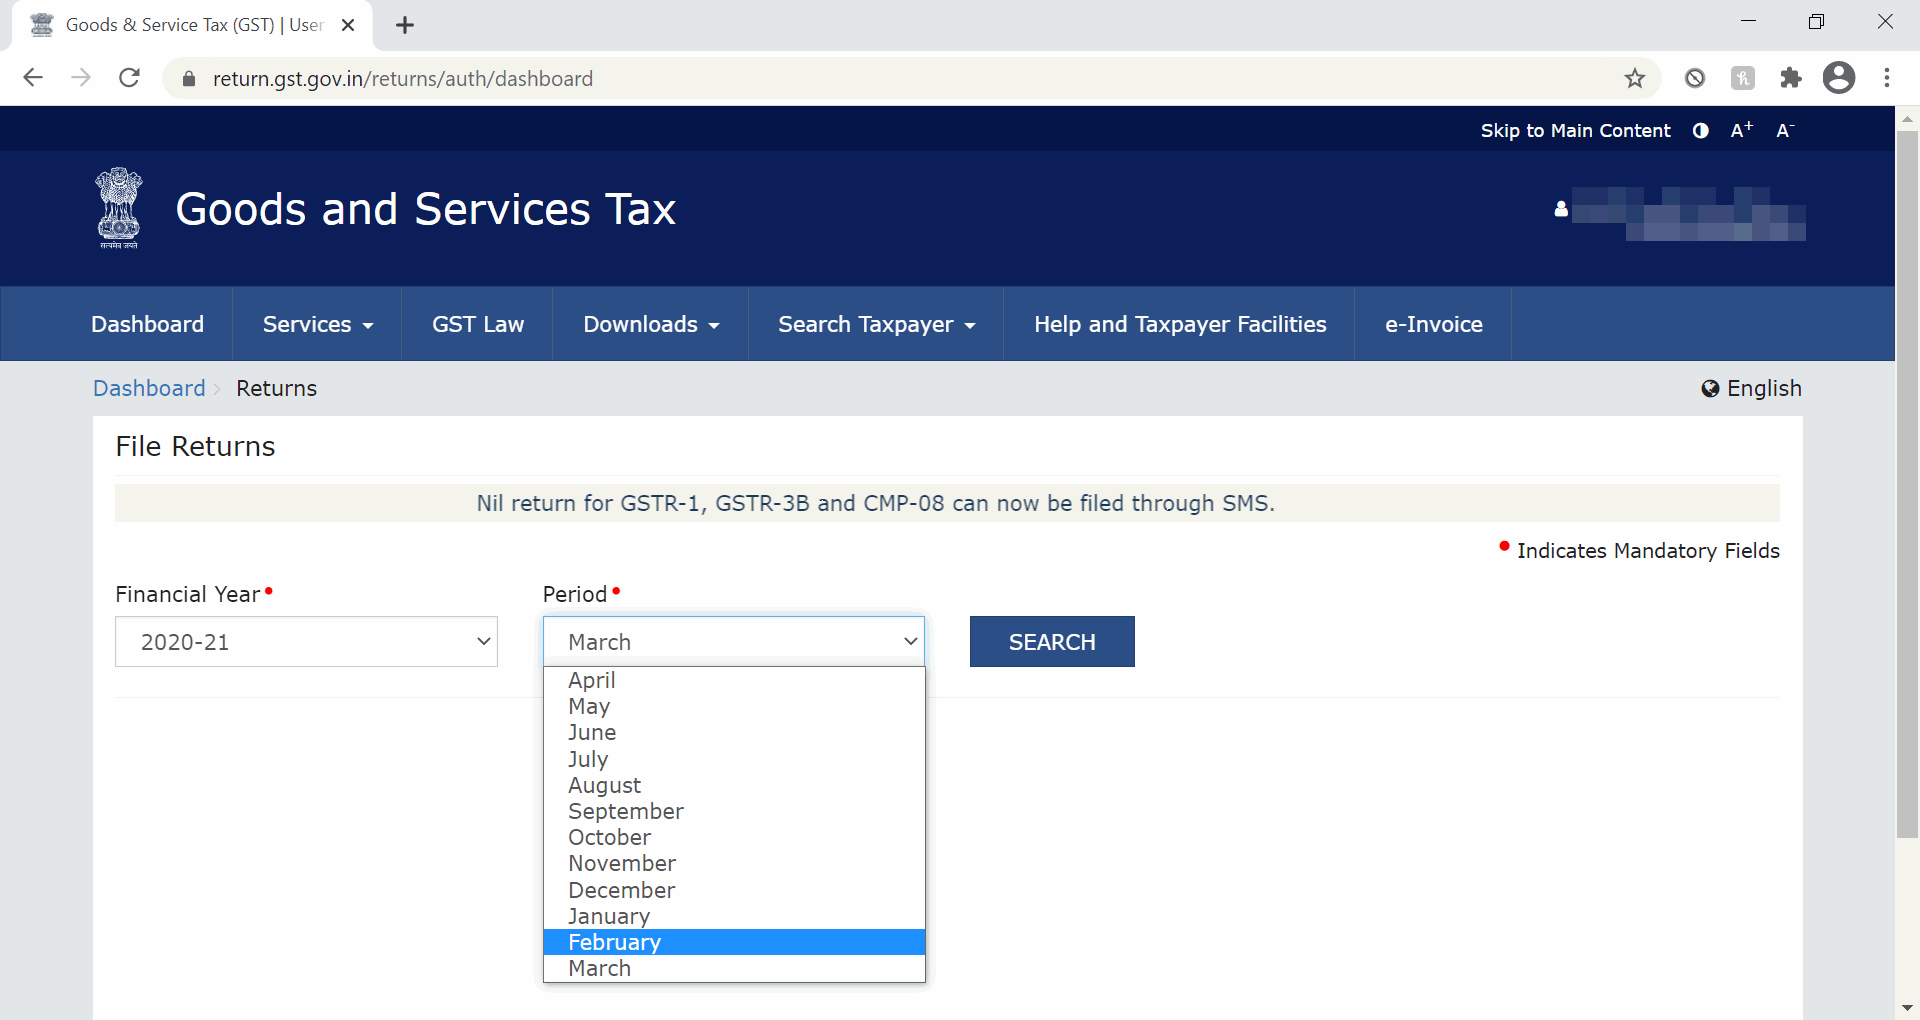Go to the Dashboard nav item
Viewport: 1920px width, 1020px height.
coord(147,324)
